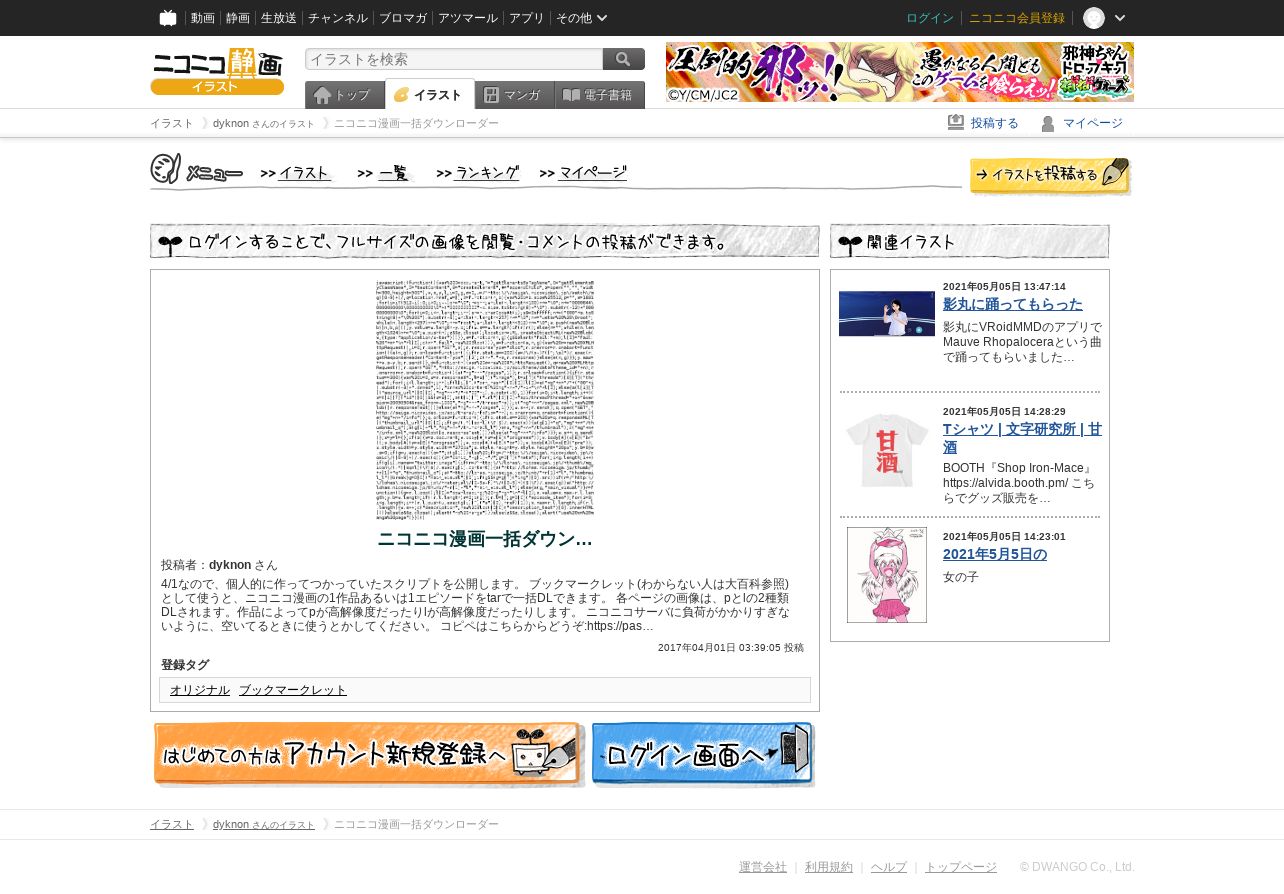Click ニコニコ会員登録 link
Image resolution: width=1284 pixels, height=894 pixels.
(1017, 18)
